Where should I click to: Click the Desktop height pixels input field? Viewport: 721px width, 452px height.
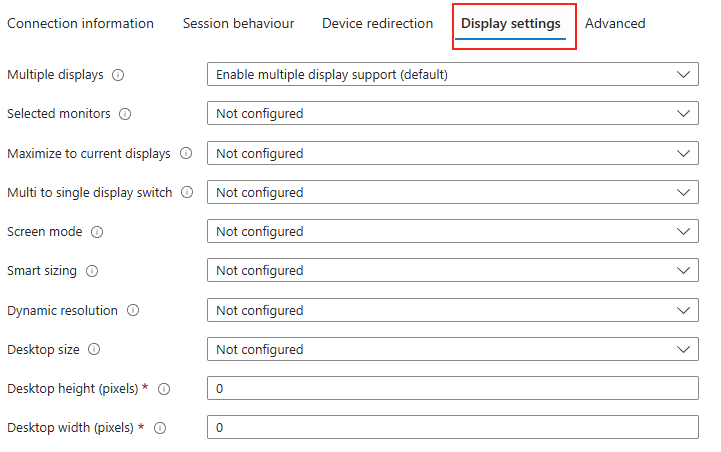(453, 389)
